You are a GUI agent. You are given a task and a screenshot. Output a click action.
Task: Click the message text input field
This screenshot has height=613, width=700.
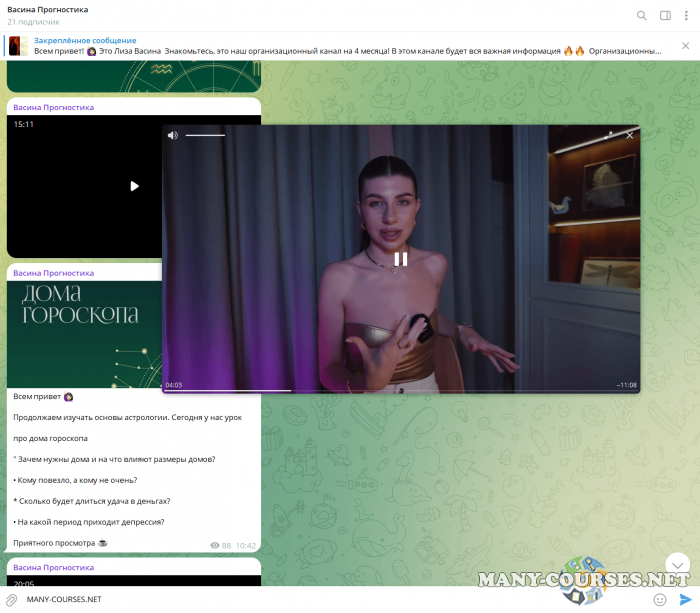point(300,599)
